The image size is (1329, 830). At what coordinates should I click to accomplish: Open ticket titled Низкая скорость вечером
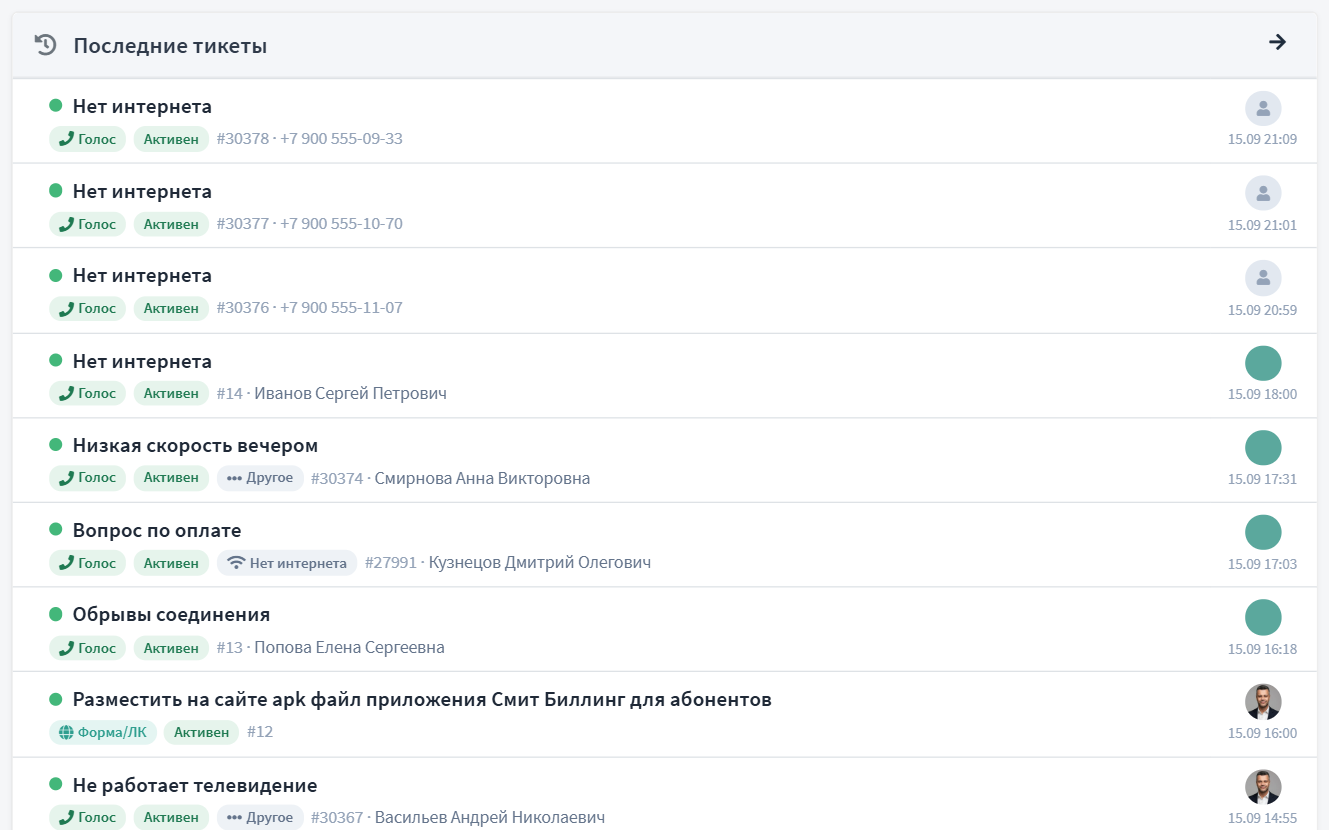195,446
